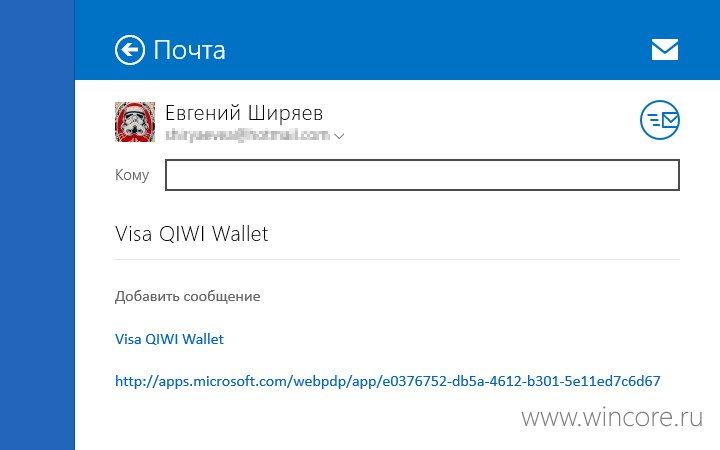
Task: Open the blurred hotmail address selector
Action: coord(248,135)
